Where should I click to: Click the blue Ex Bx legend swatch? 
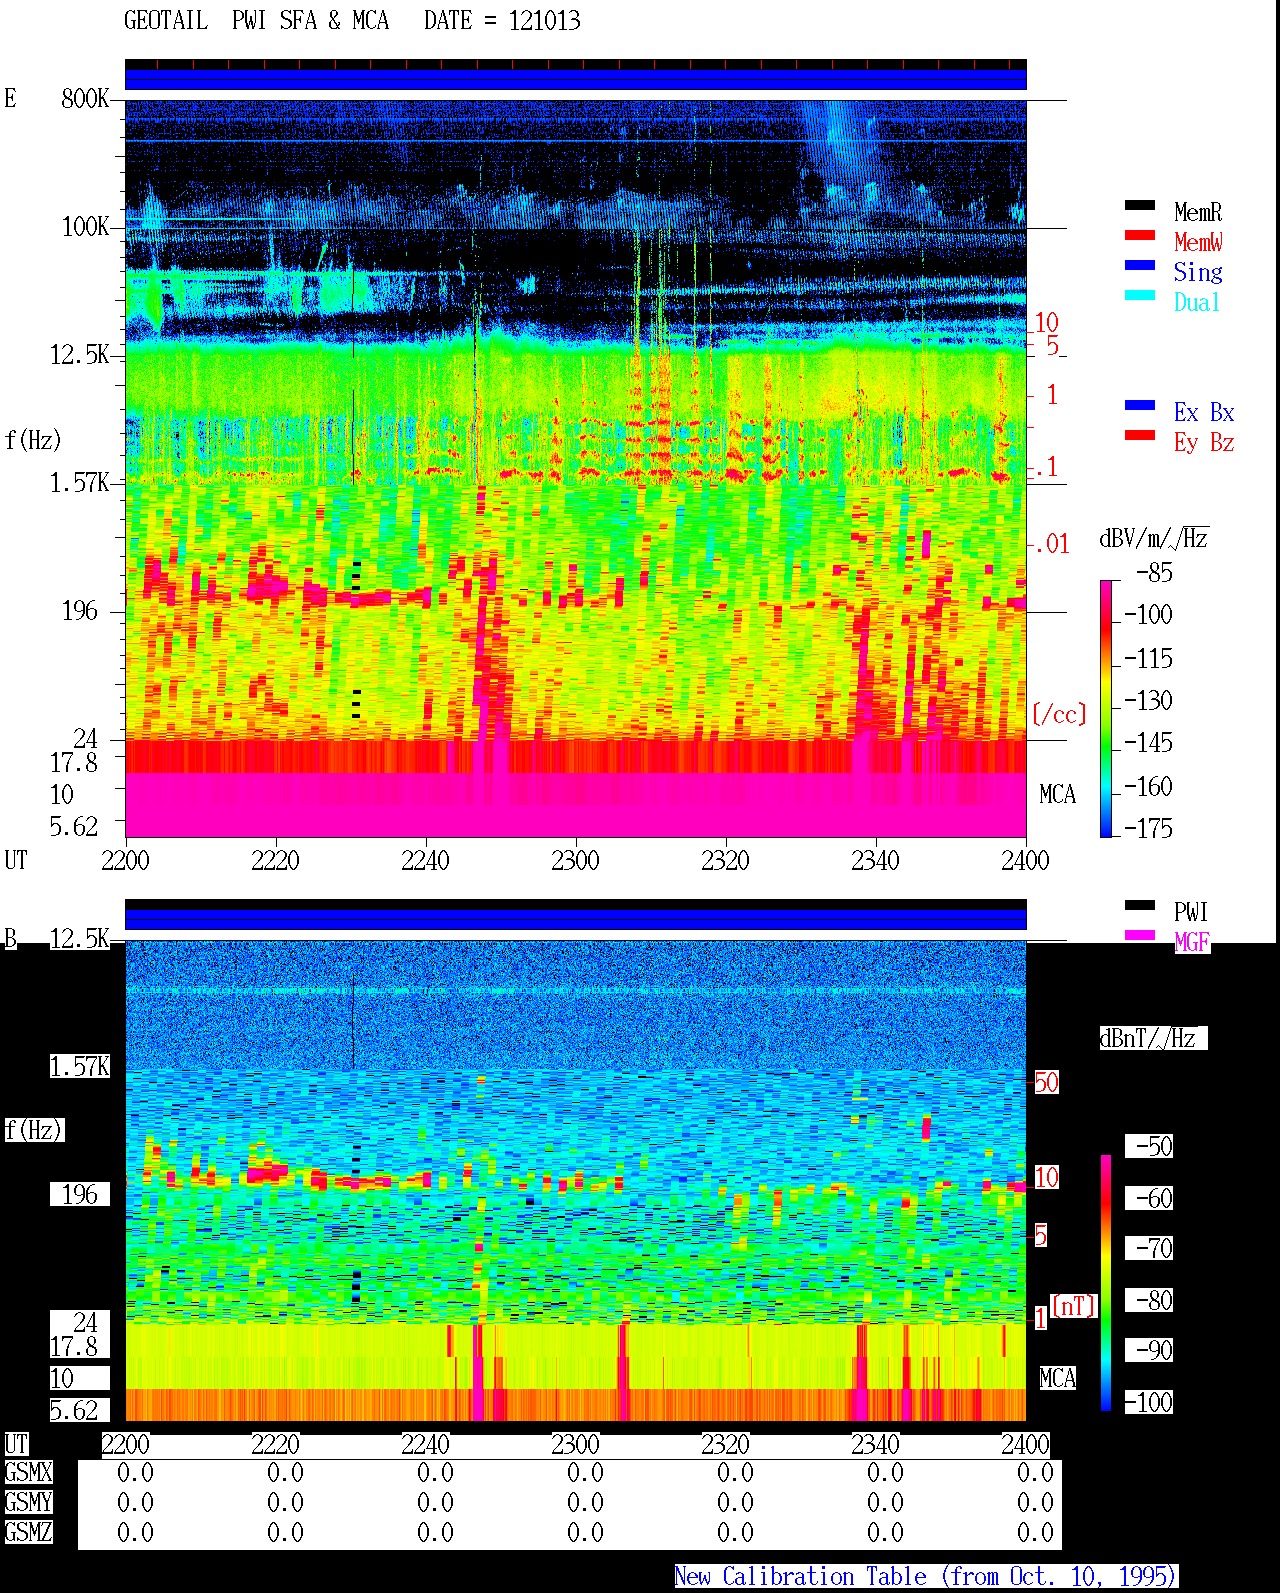1139,406
